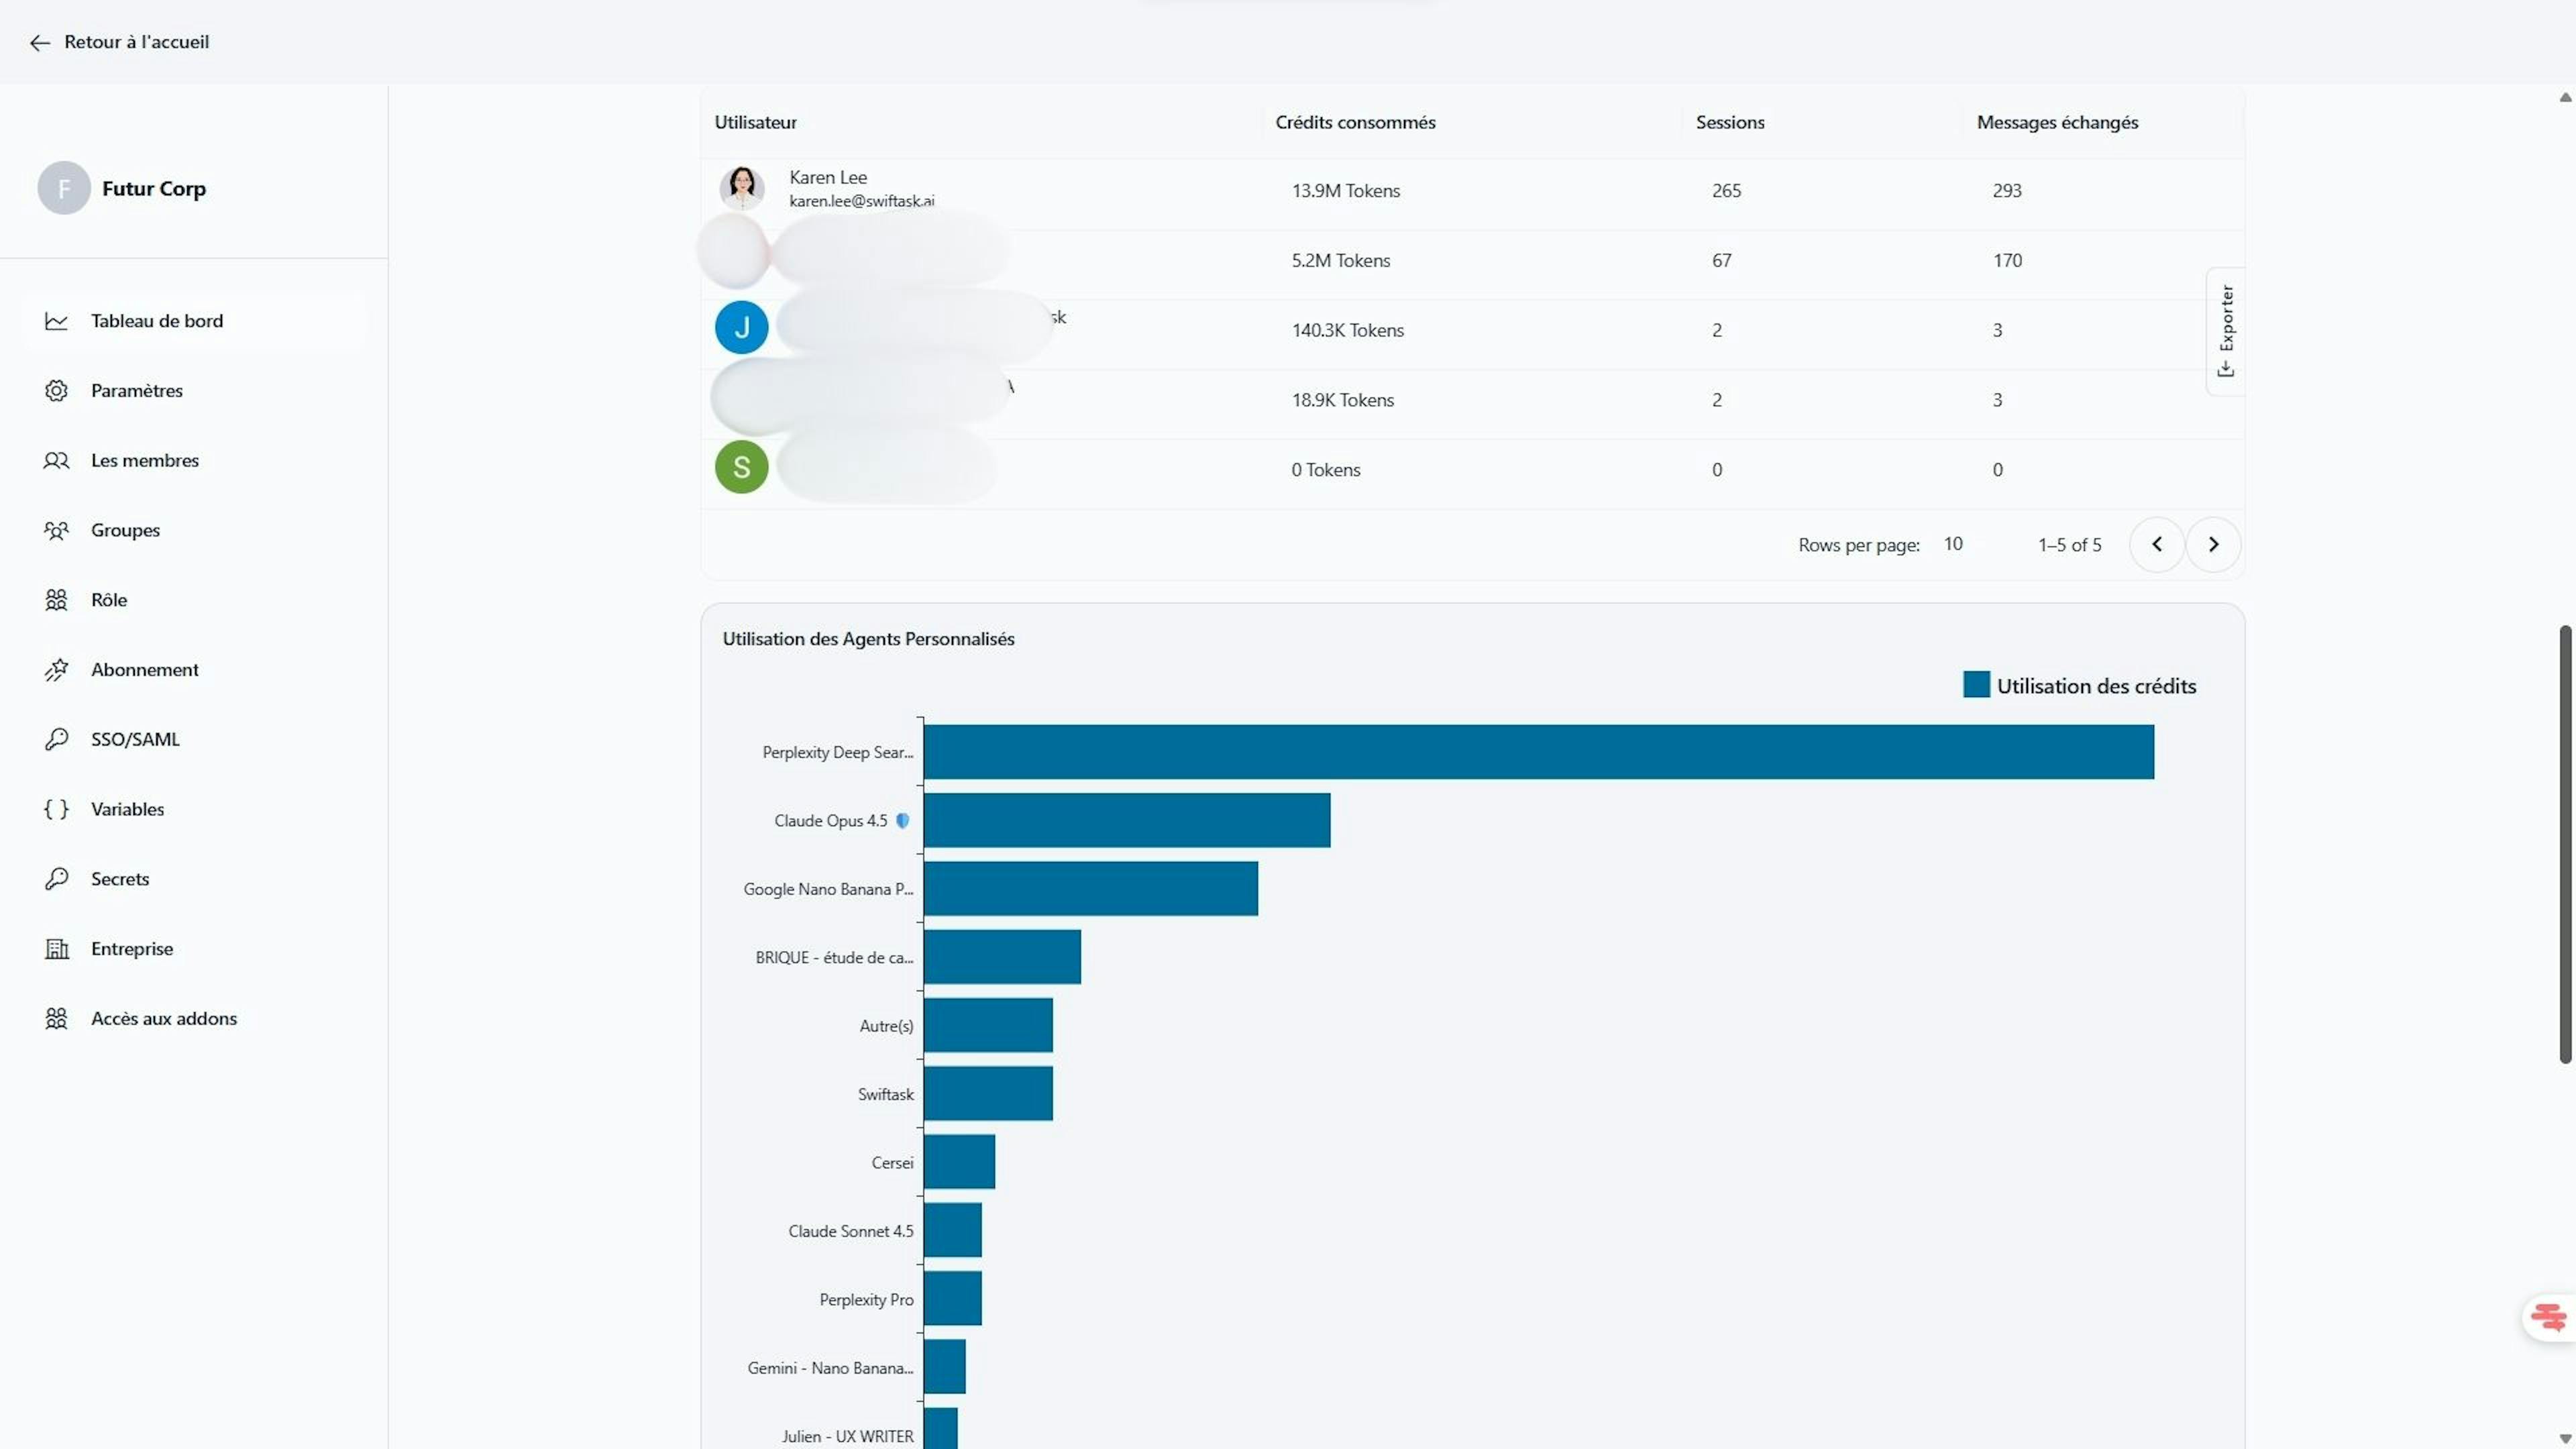Click the Entreprise building icon

click(56, 949)
